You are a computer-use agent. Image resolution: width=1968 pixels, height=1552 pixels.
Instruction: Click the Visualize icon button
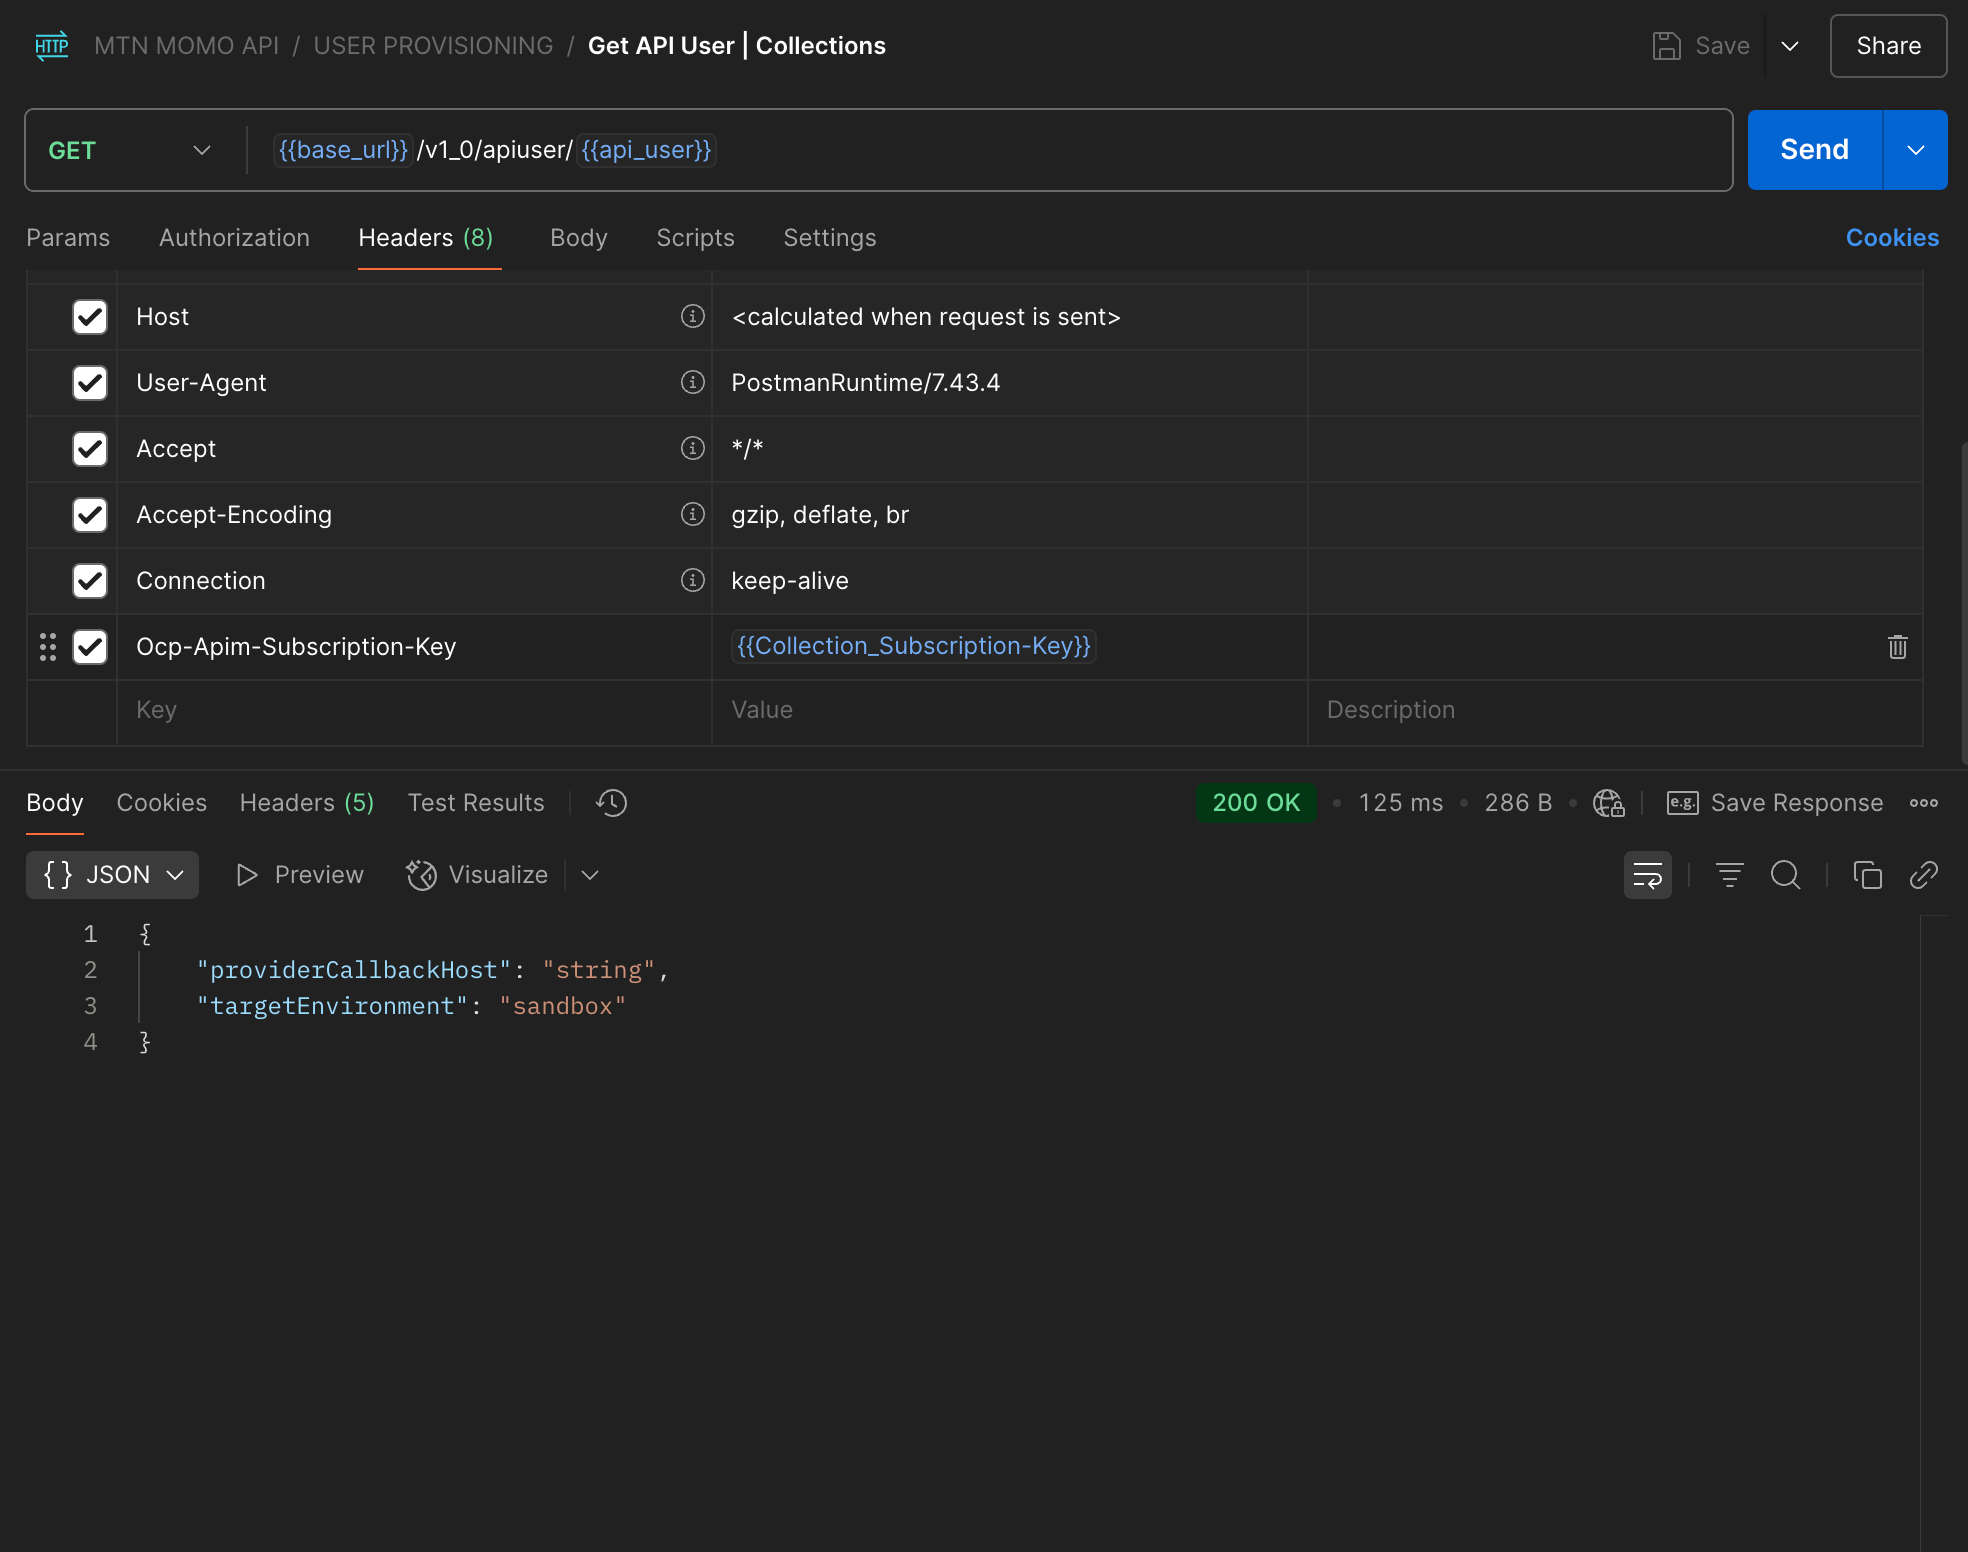coord(477,875)
